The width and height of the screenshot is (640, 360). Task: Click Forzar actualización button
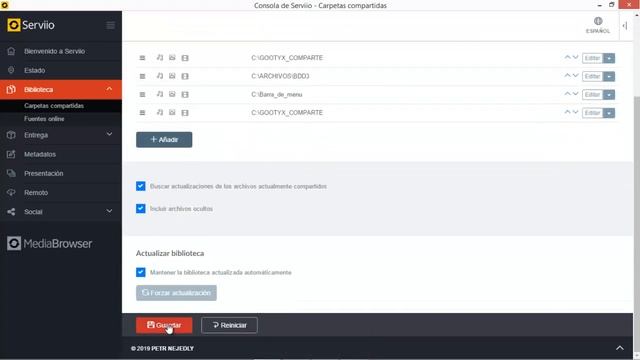tap(176, 293)
